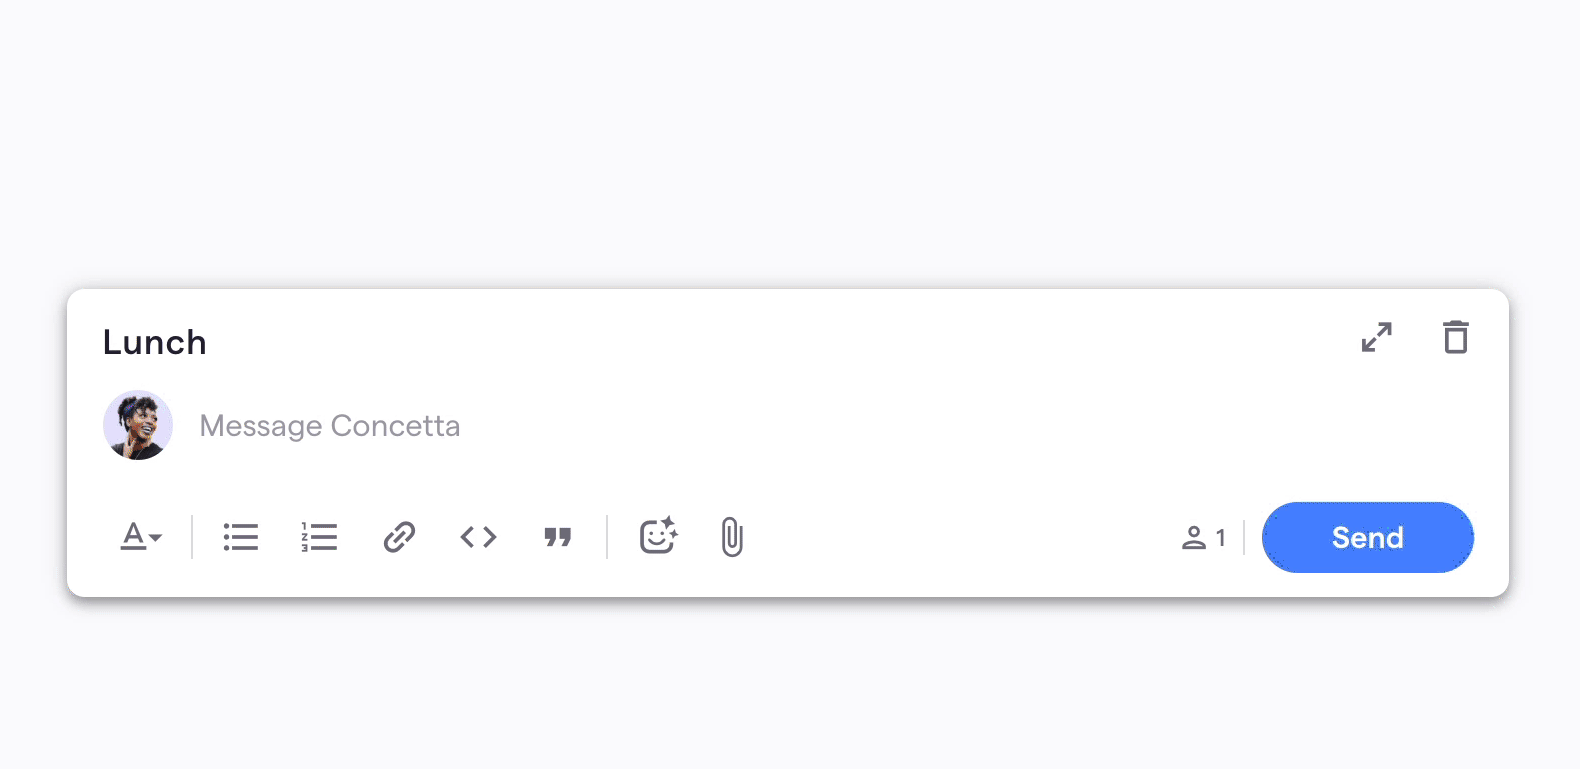
Task: Click the delete draft trash icon
Action: 1455,337
